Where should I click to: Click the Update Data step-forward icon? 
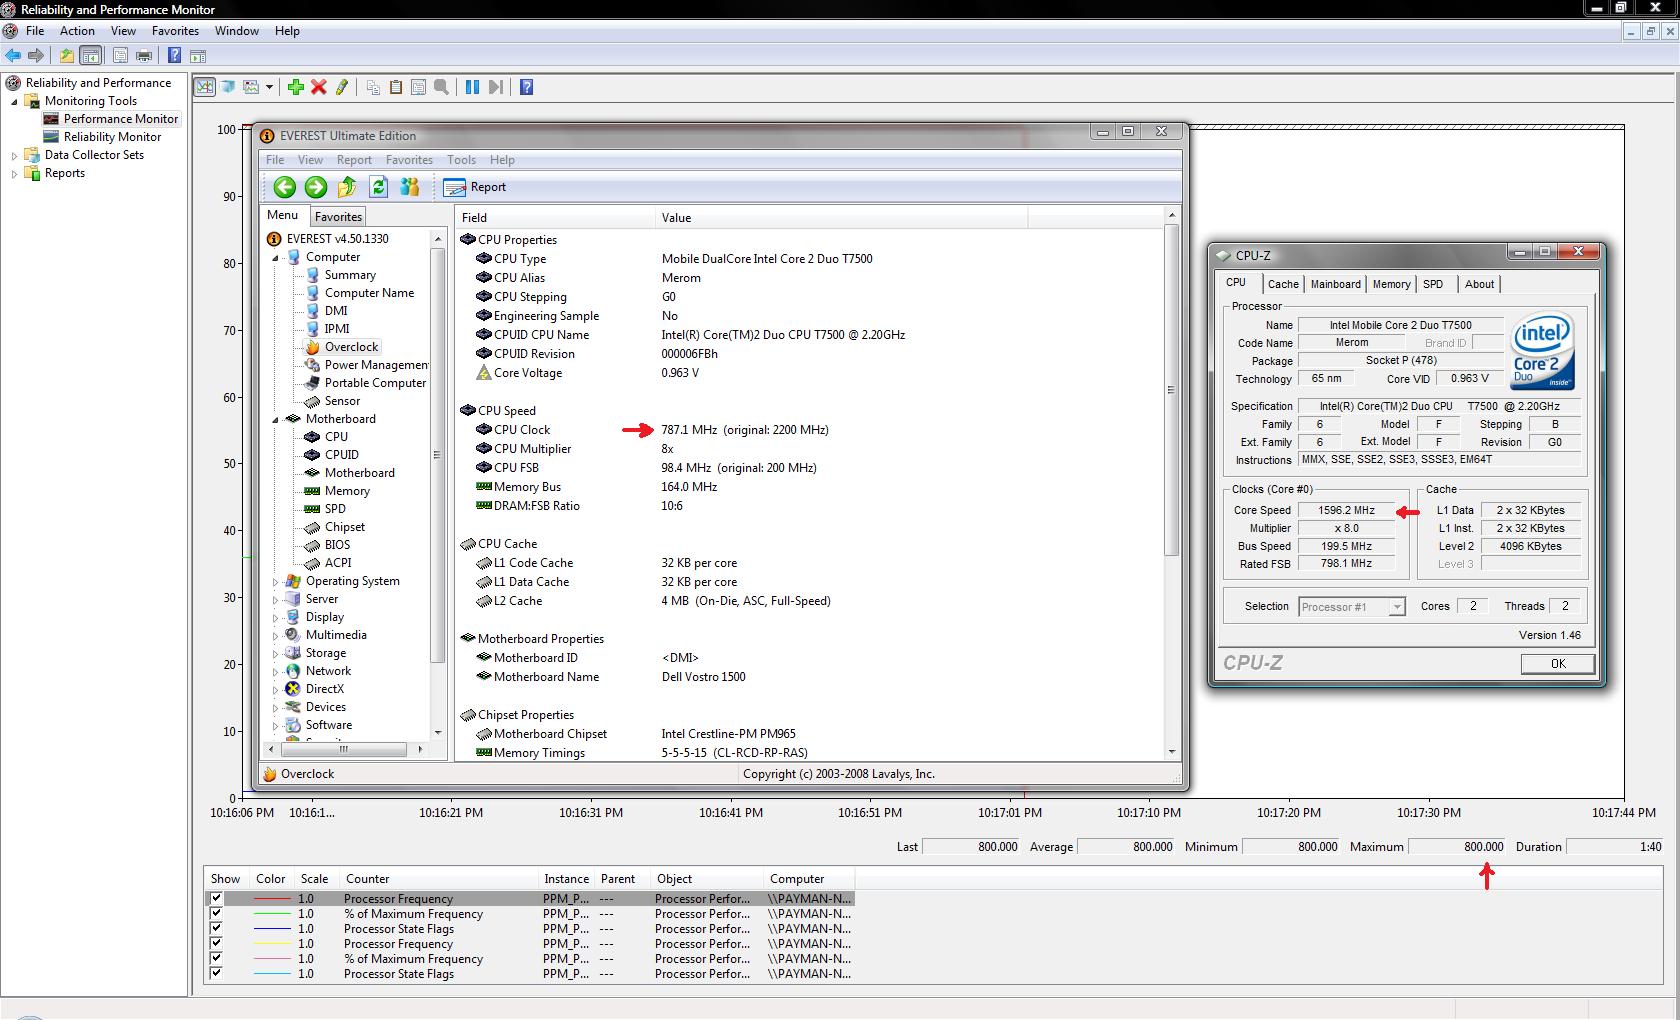tap(495, 87)
